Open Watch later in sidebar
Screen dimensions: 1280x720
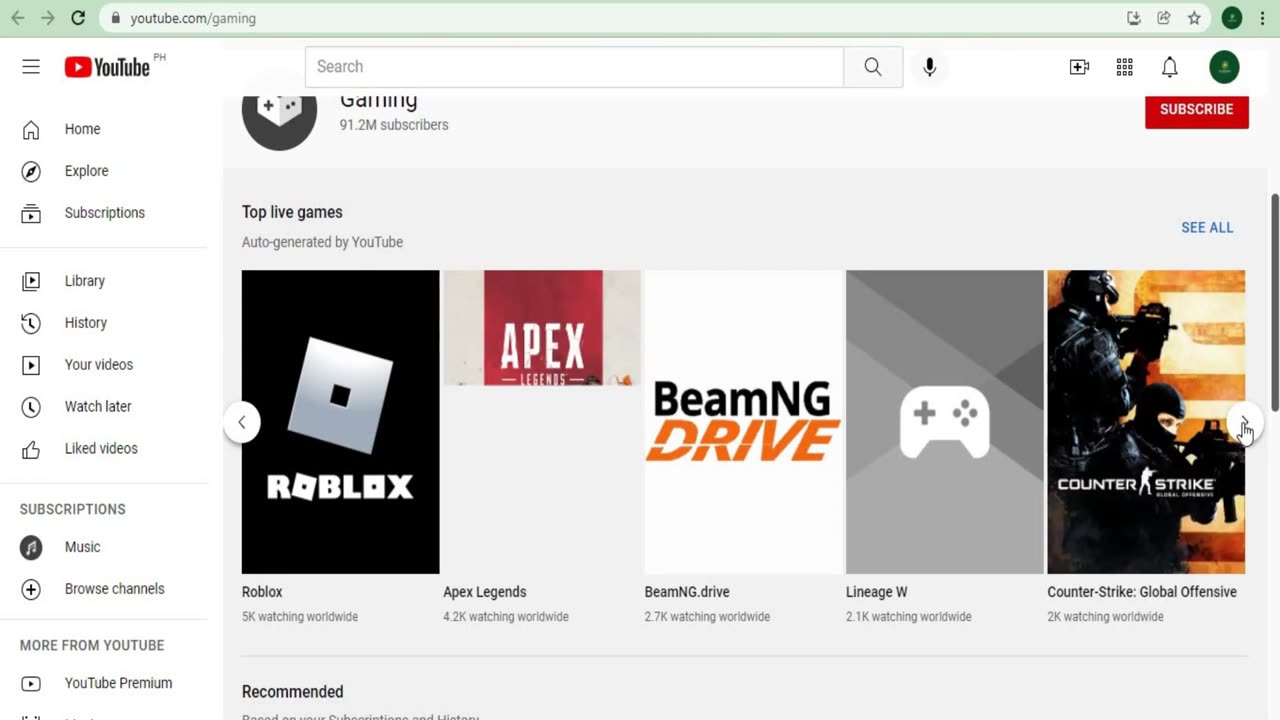coord(104,407)
